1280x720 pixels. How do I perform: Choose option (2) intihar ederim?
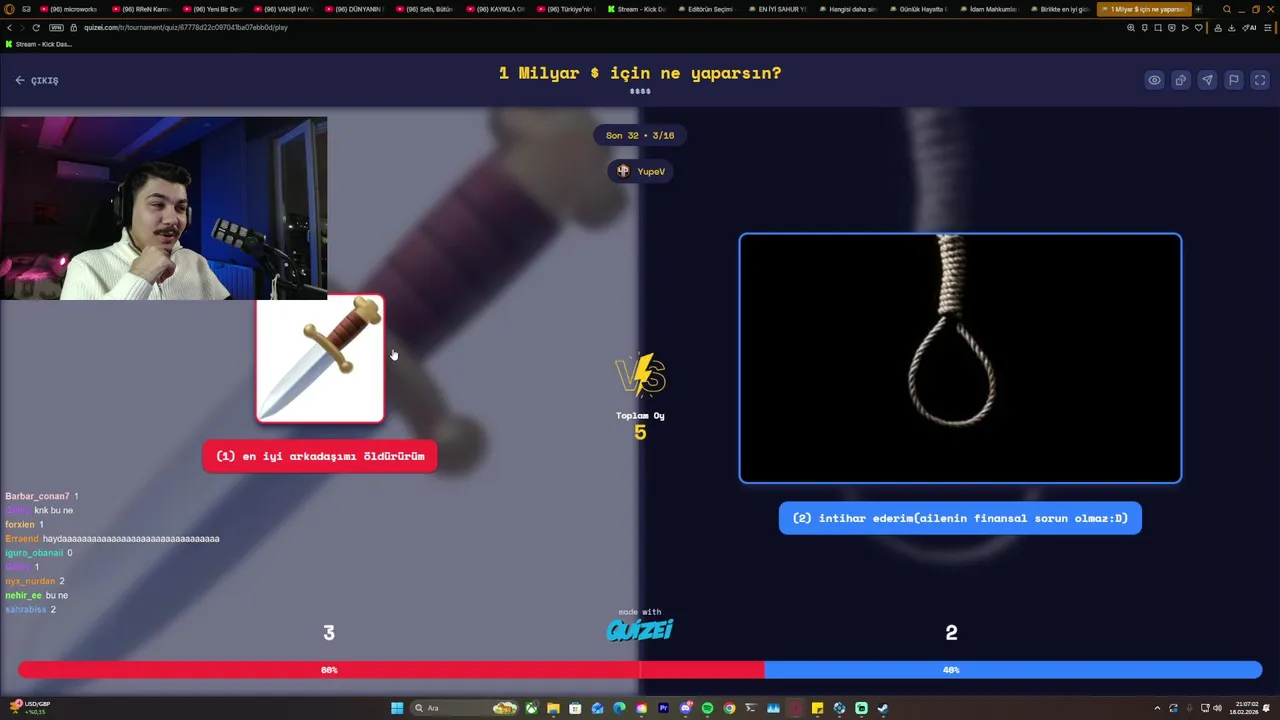point(960,518)
